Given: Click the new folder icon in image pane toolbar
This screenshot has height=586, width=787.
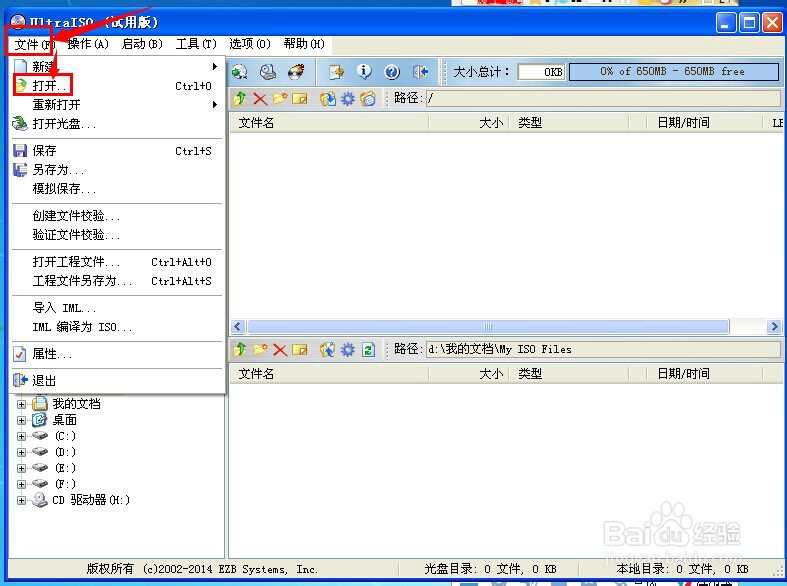Looking at the screenshot, I should coord(280,99).
